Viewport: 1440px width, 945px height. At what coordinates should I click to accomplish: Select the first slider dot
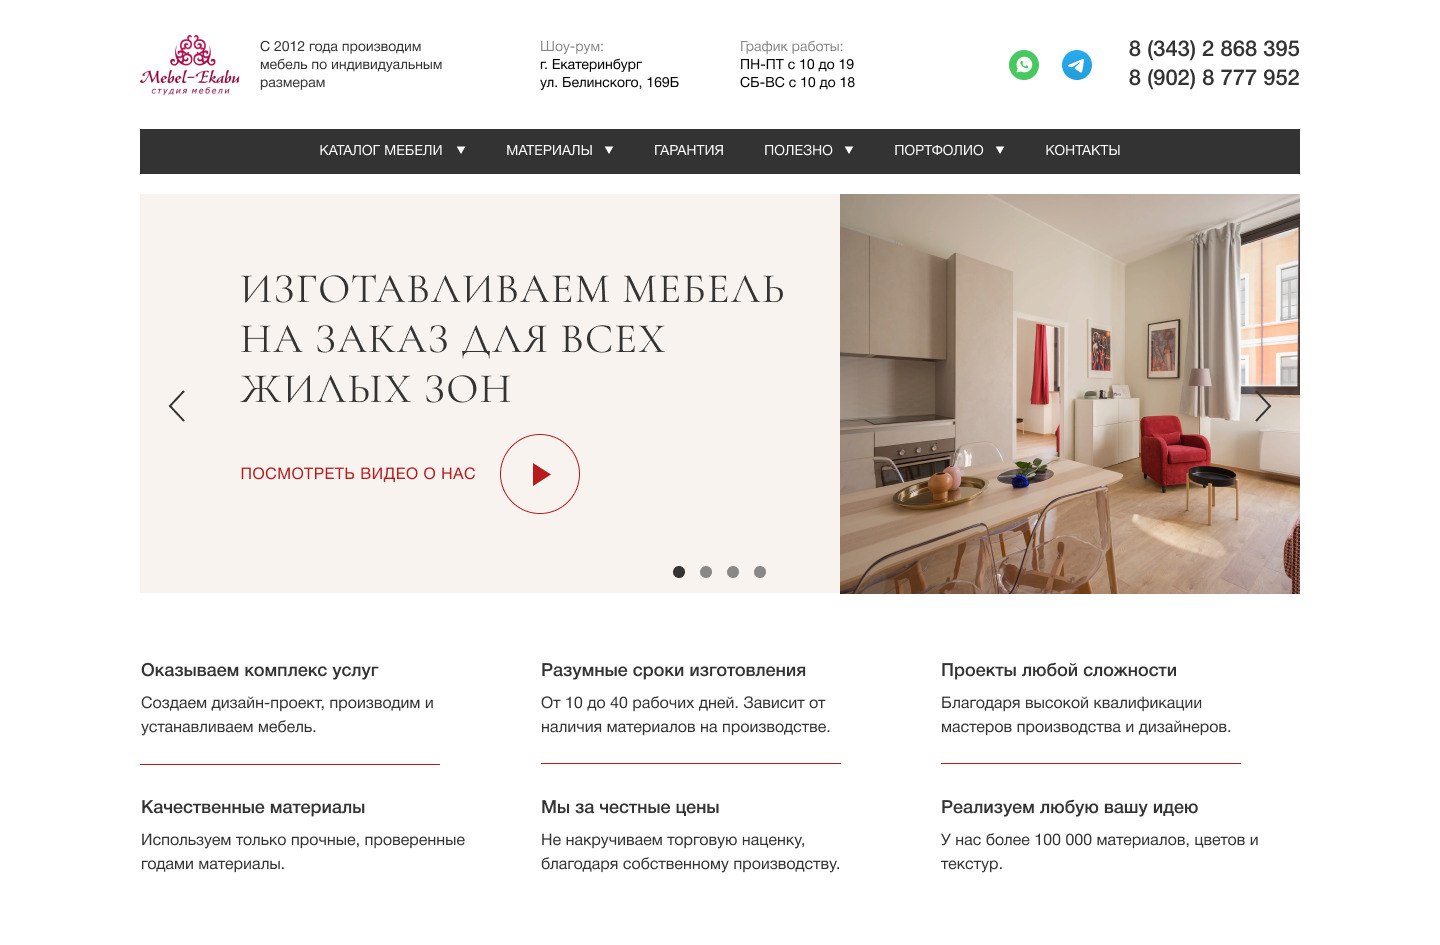coord(679,572)
